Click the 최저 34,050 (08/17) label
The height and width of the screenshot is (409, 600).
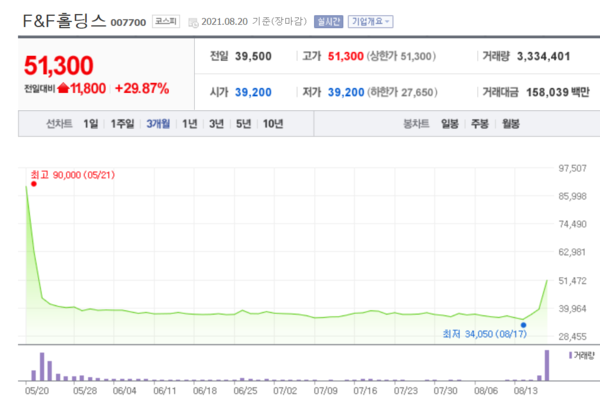pos(485,334)
